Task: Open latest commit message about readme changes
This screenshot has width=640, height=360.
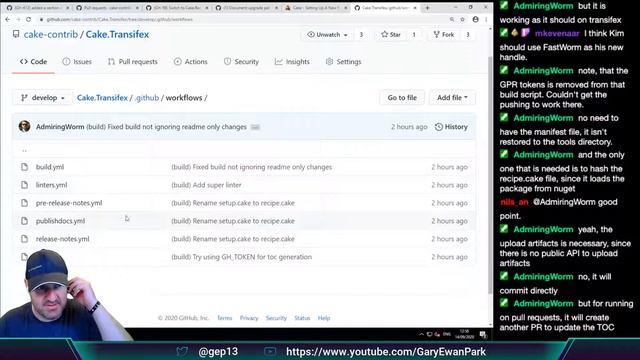Action: coord(167,127)
